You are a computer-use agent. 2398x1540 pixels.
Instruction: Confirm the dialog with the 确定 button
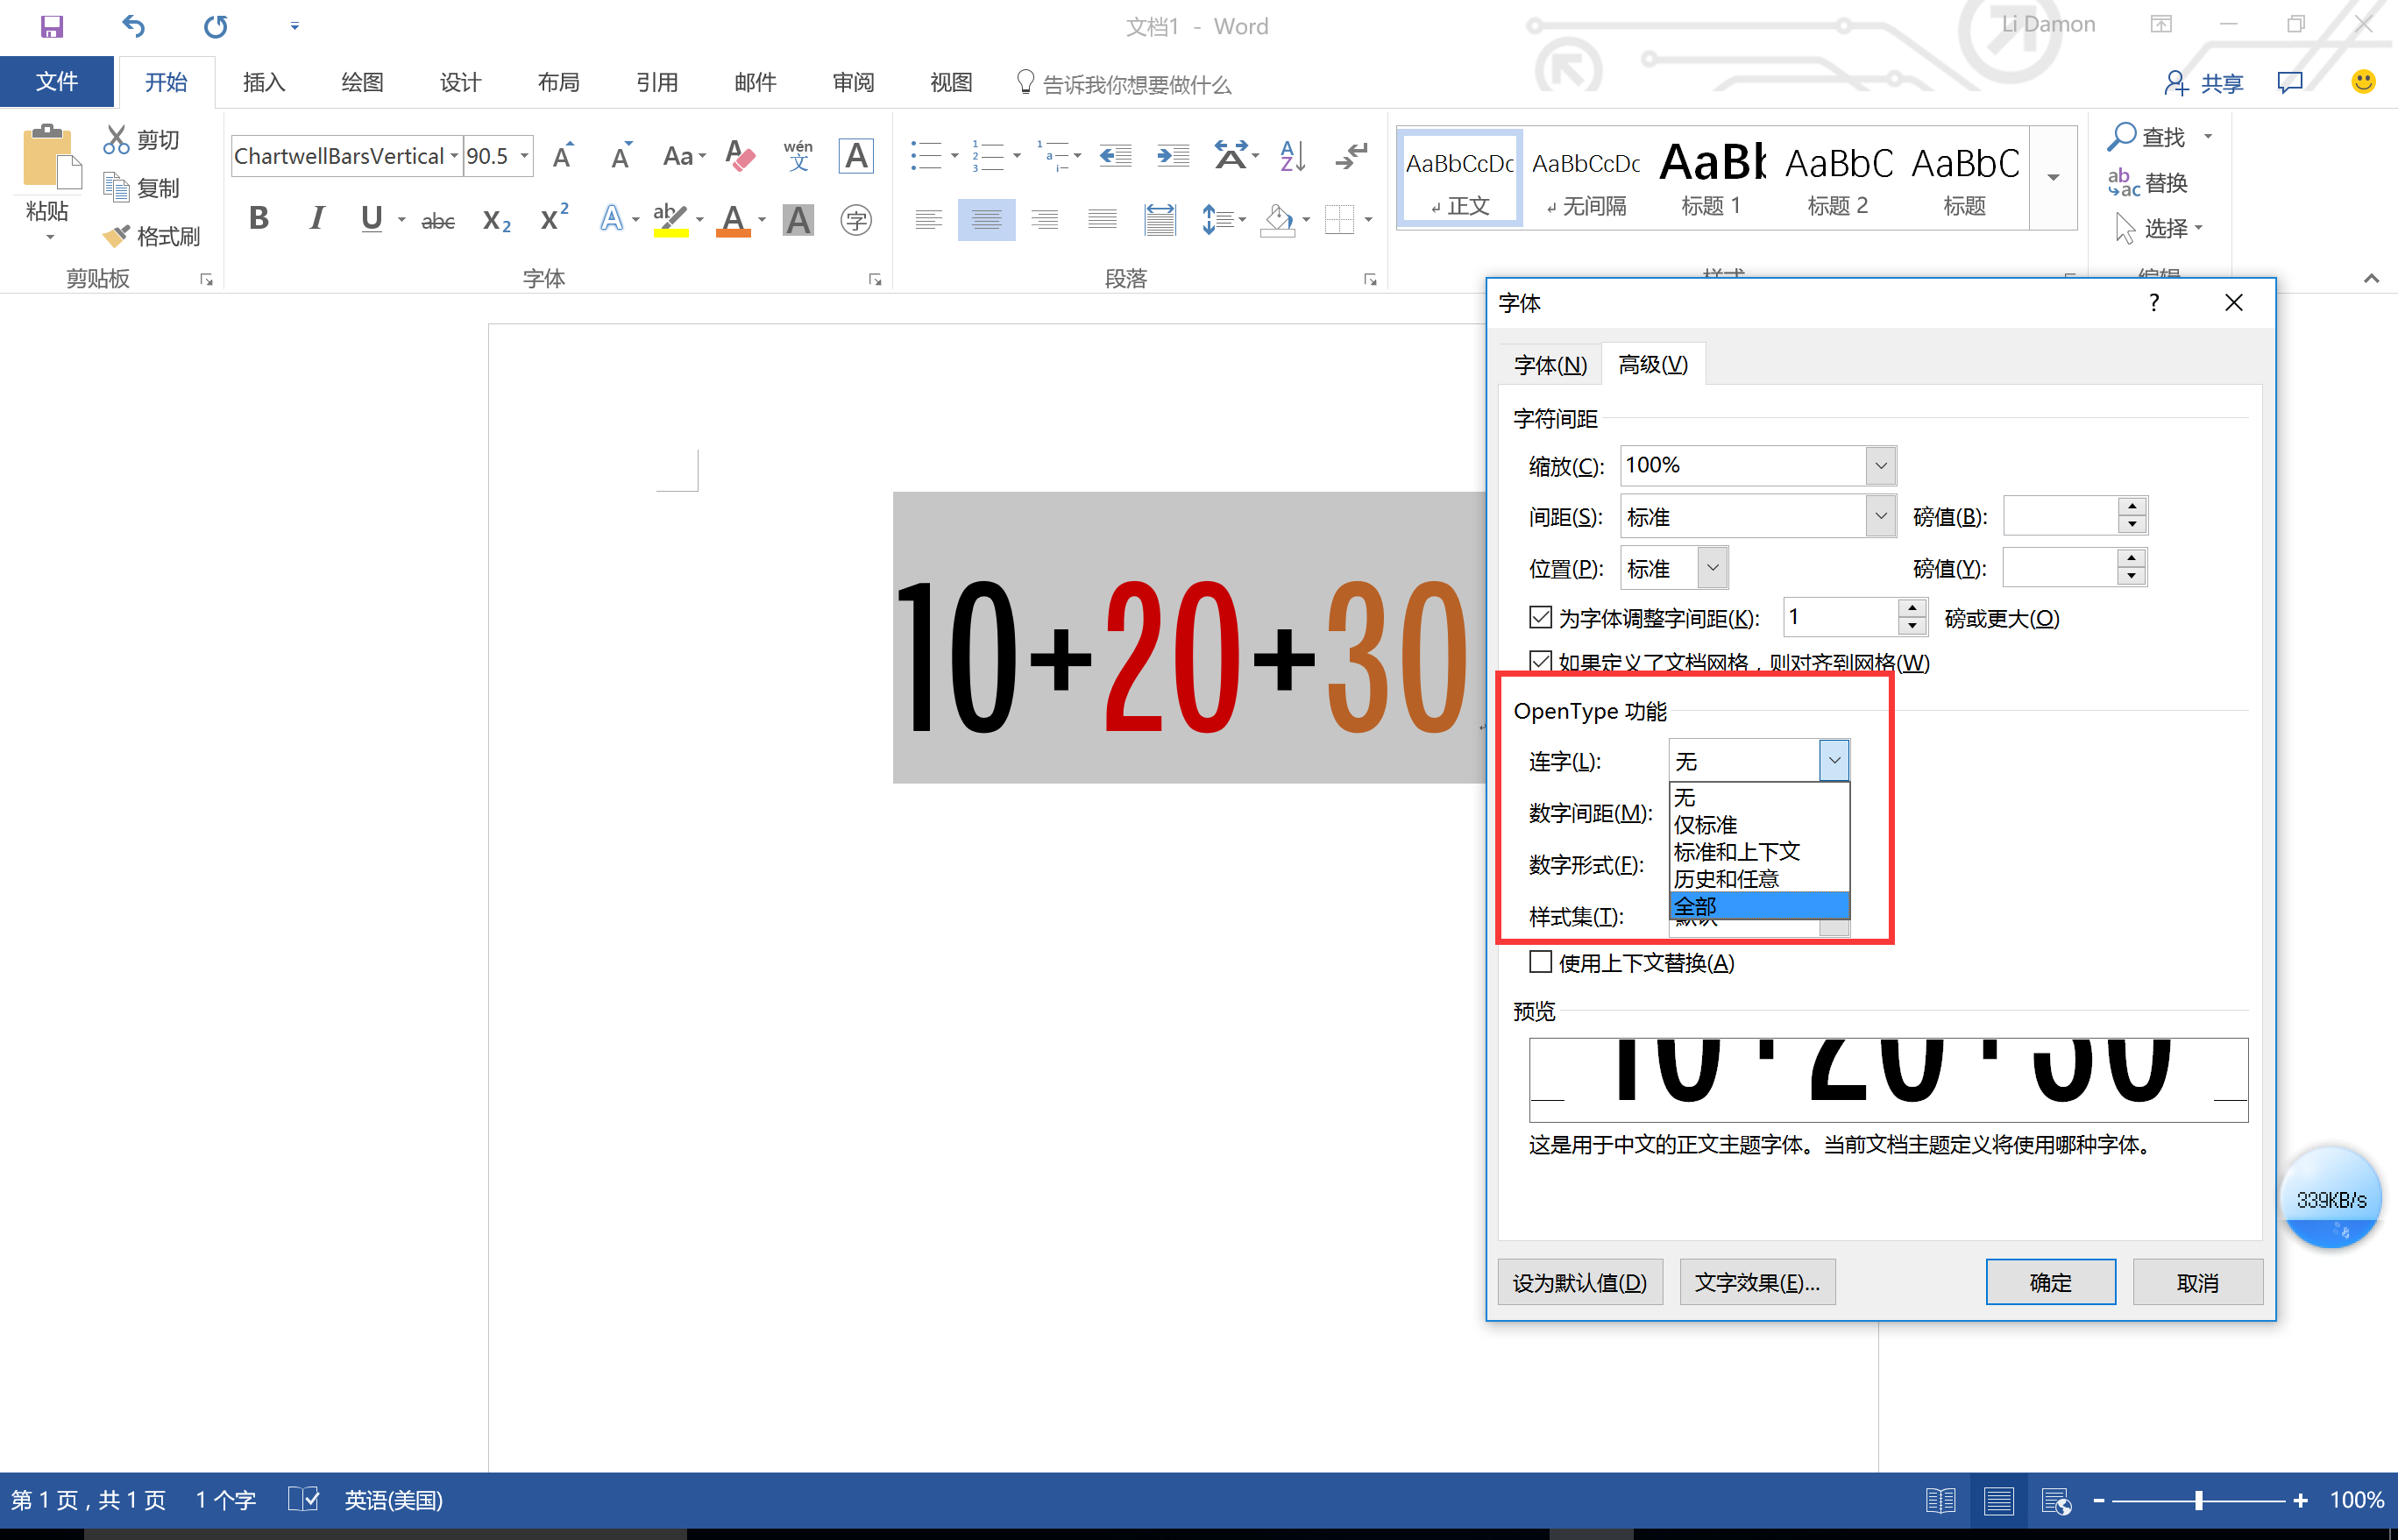click(2050, 1282)
